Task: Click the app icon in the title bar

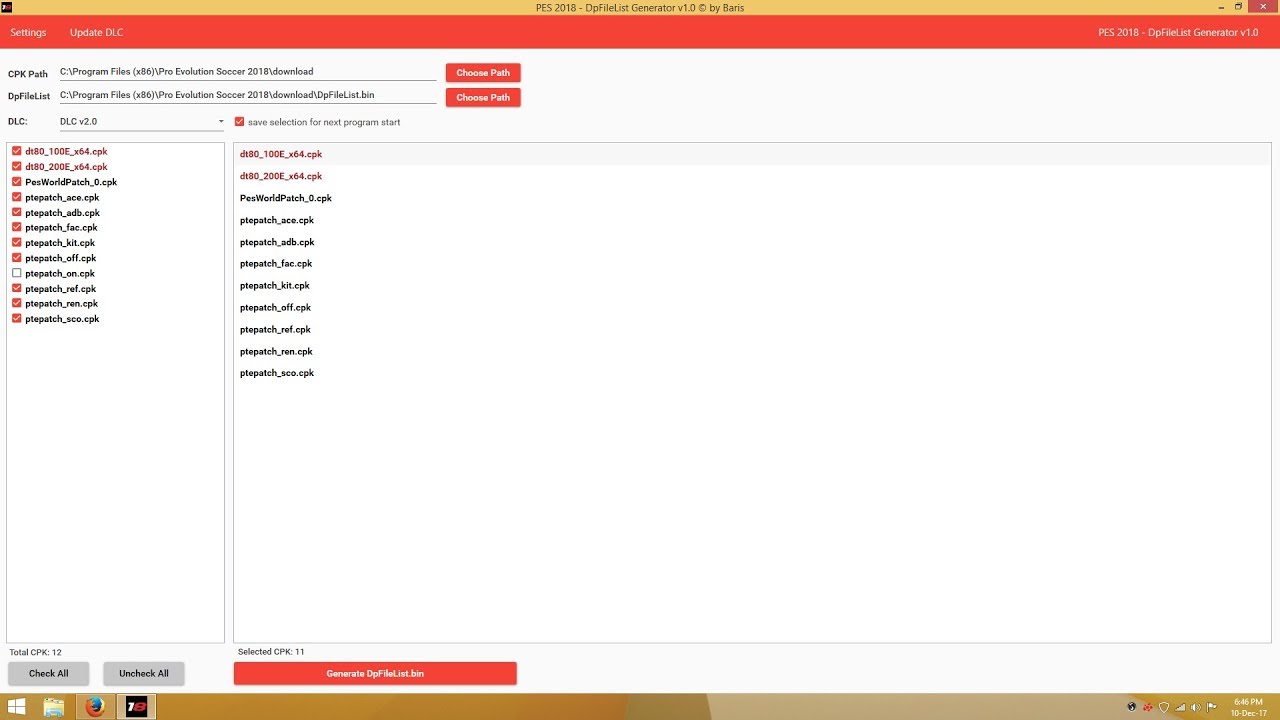Action: coord(7,7)
